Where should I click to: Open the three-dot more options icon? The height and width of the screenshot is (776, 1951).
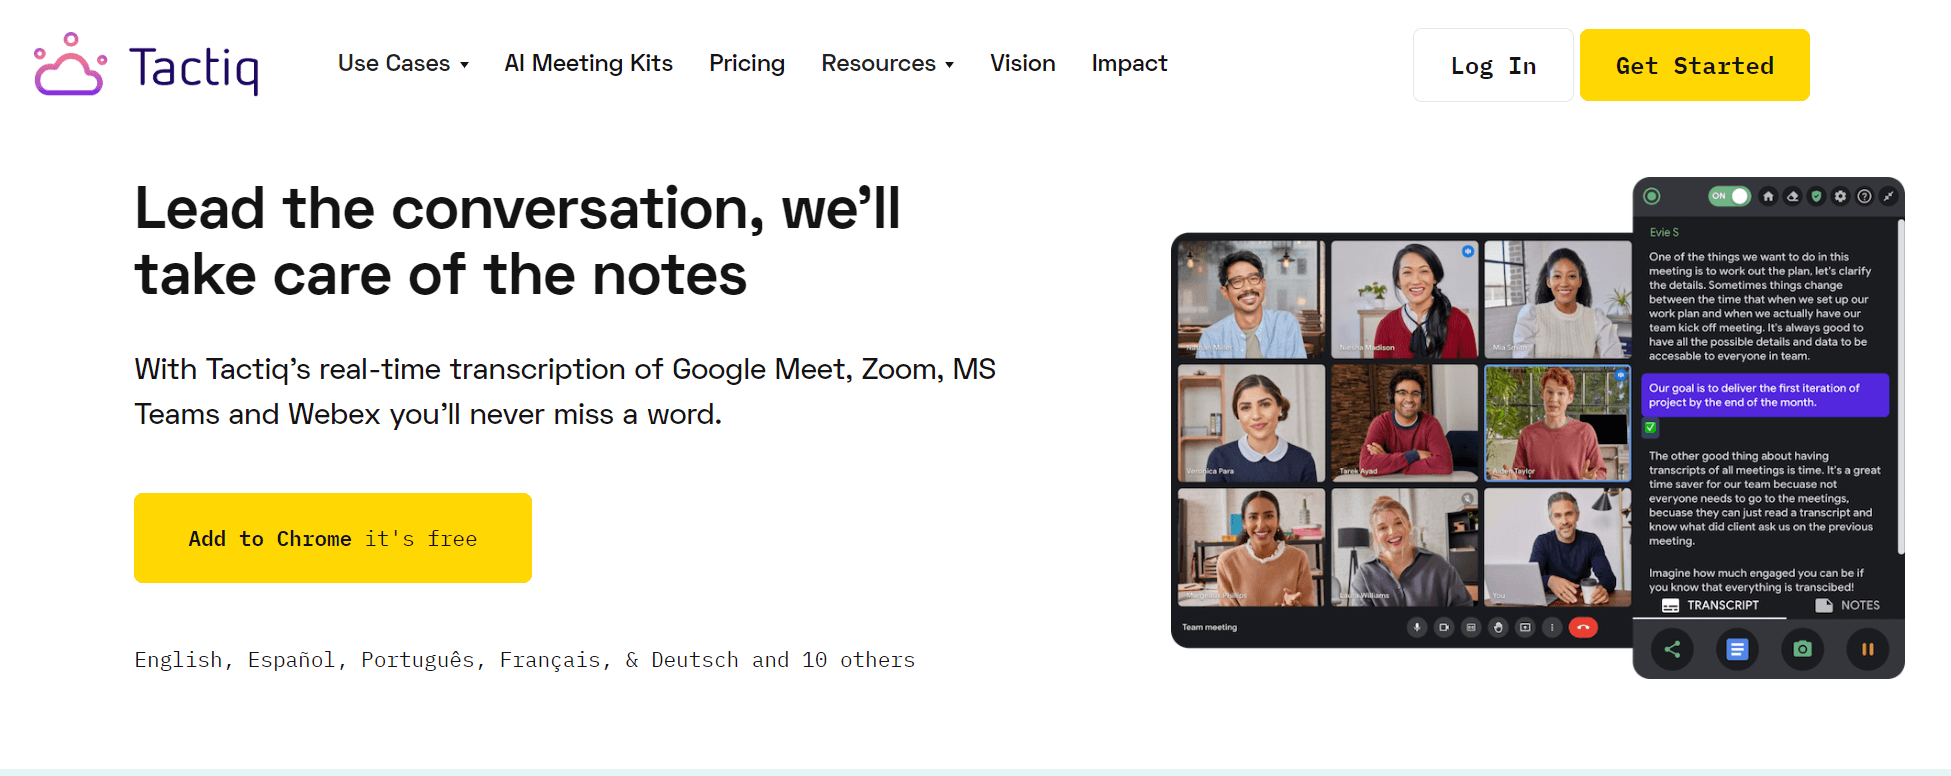pos(1552,627)
